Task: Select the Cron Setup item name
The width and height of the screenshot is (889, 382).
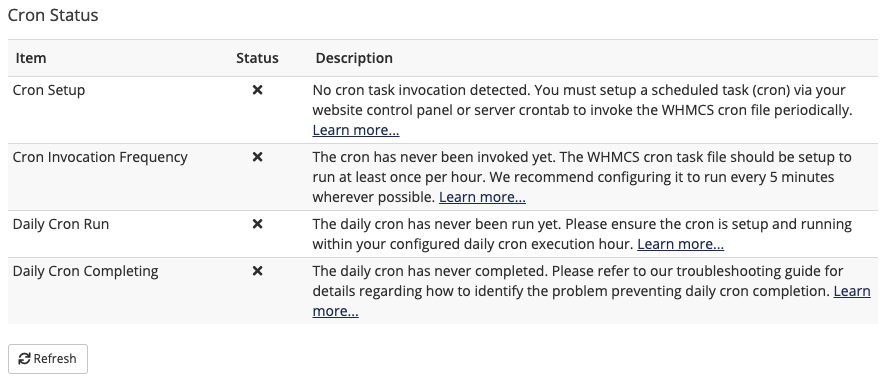Action: tap(49, 90)
